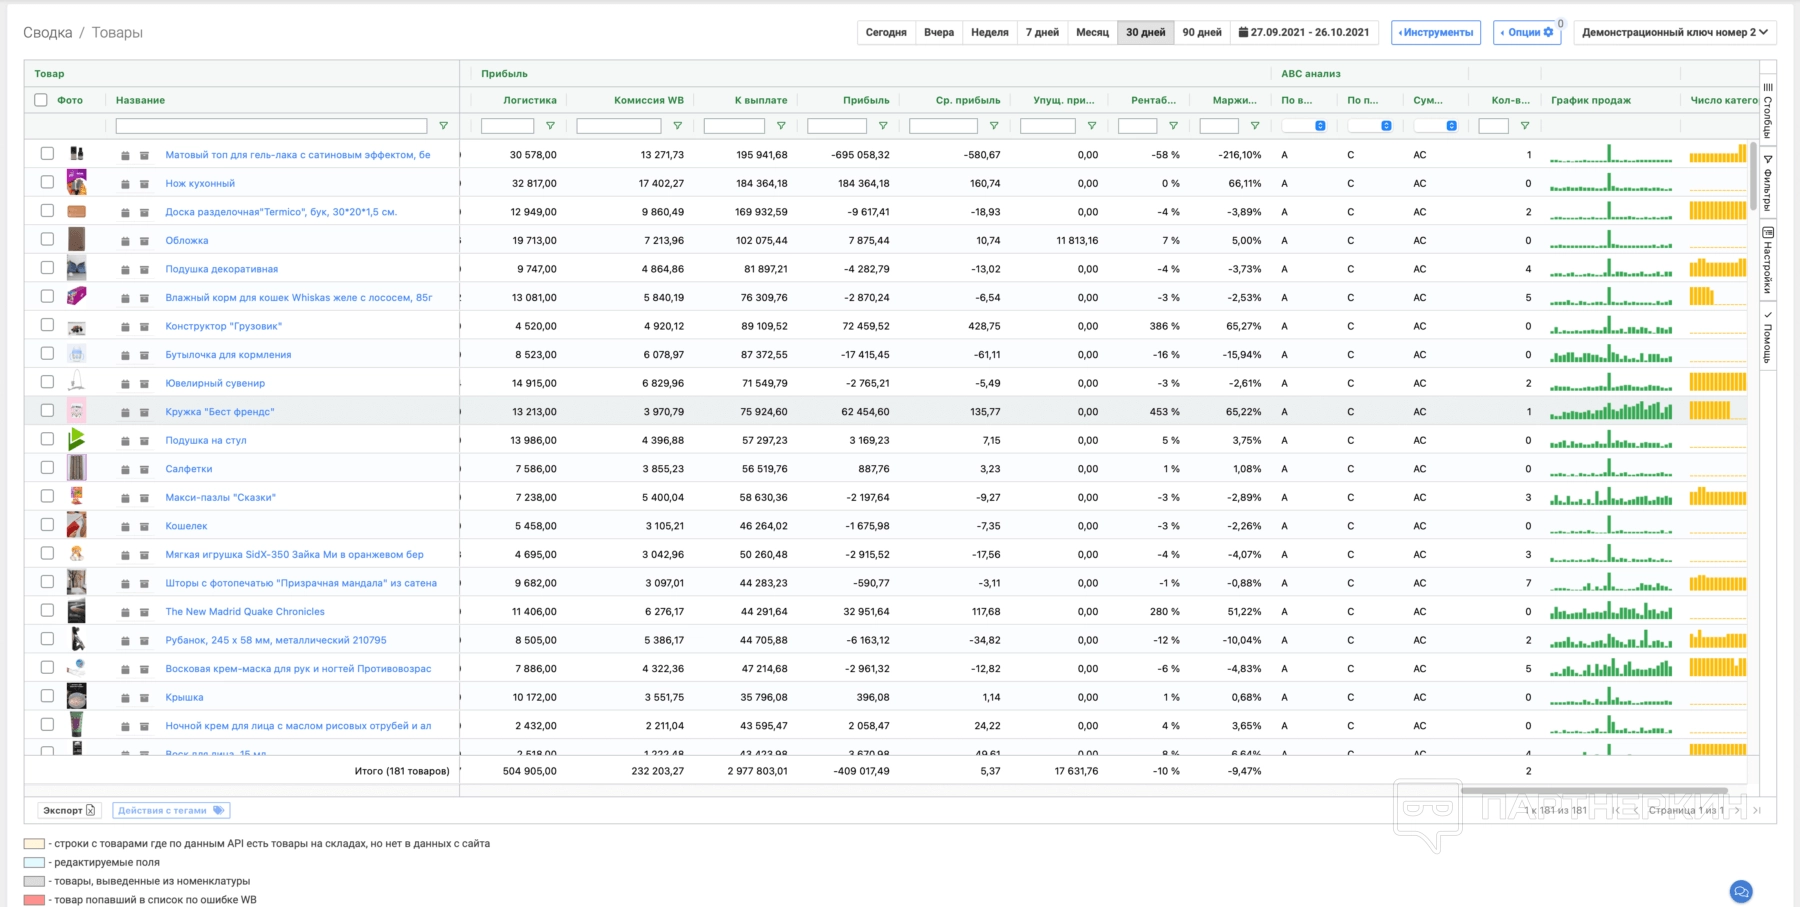Open the chat support bubble icon
This screenshot has height=907, width=1800.
click(1741, 891)
